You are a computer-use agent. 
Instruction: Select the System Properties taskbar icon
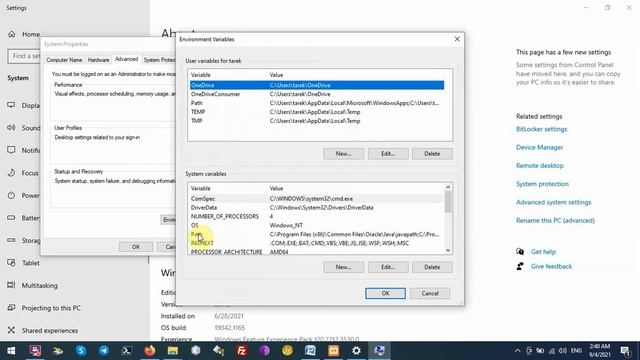379,351
